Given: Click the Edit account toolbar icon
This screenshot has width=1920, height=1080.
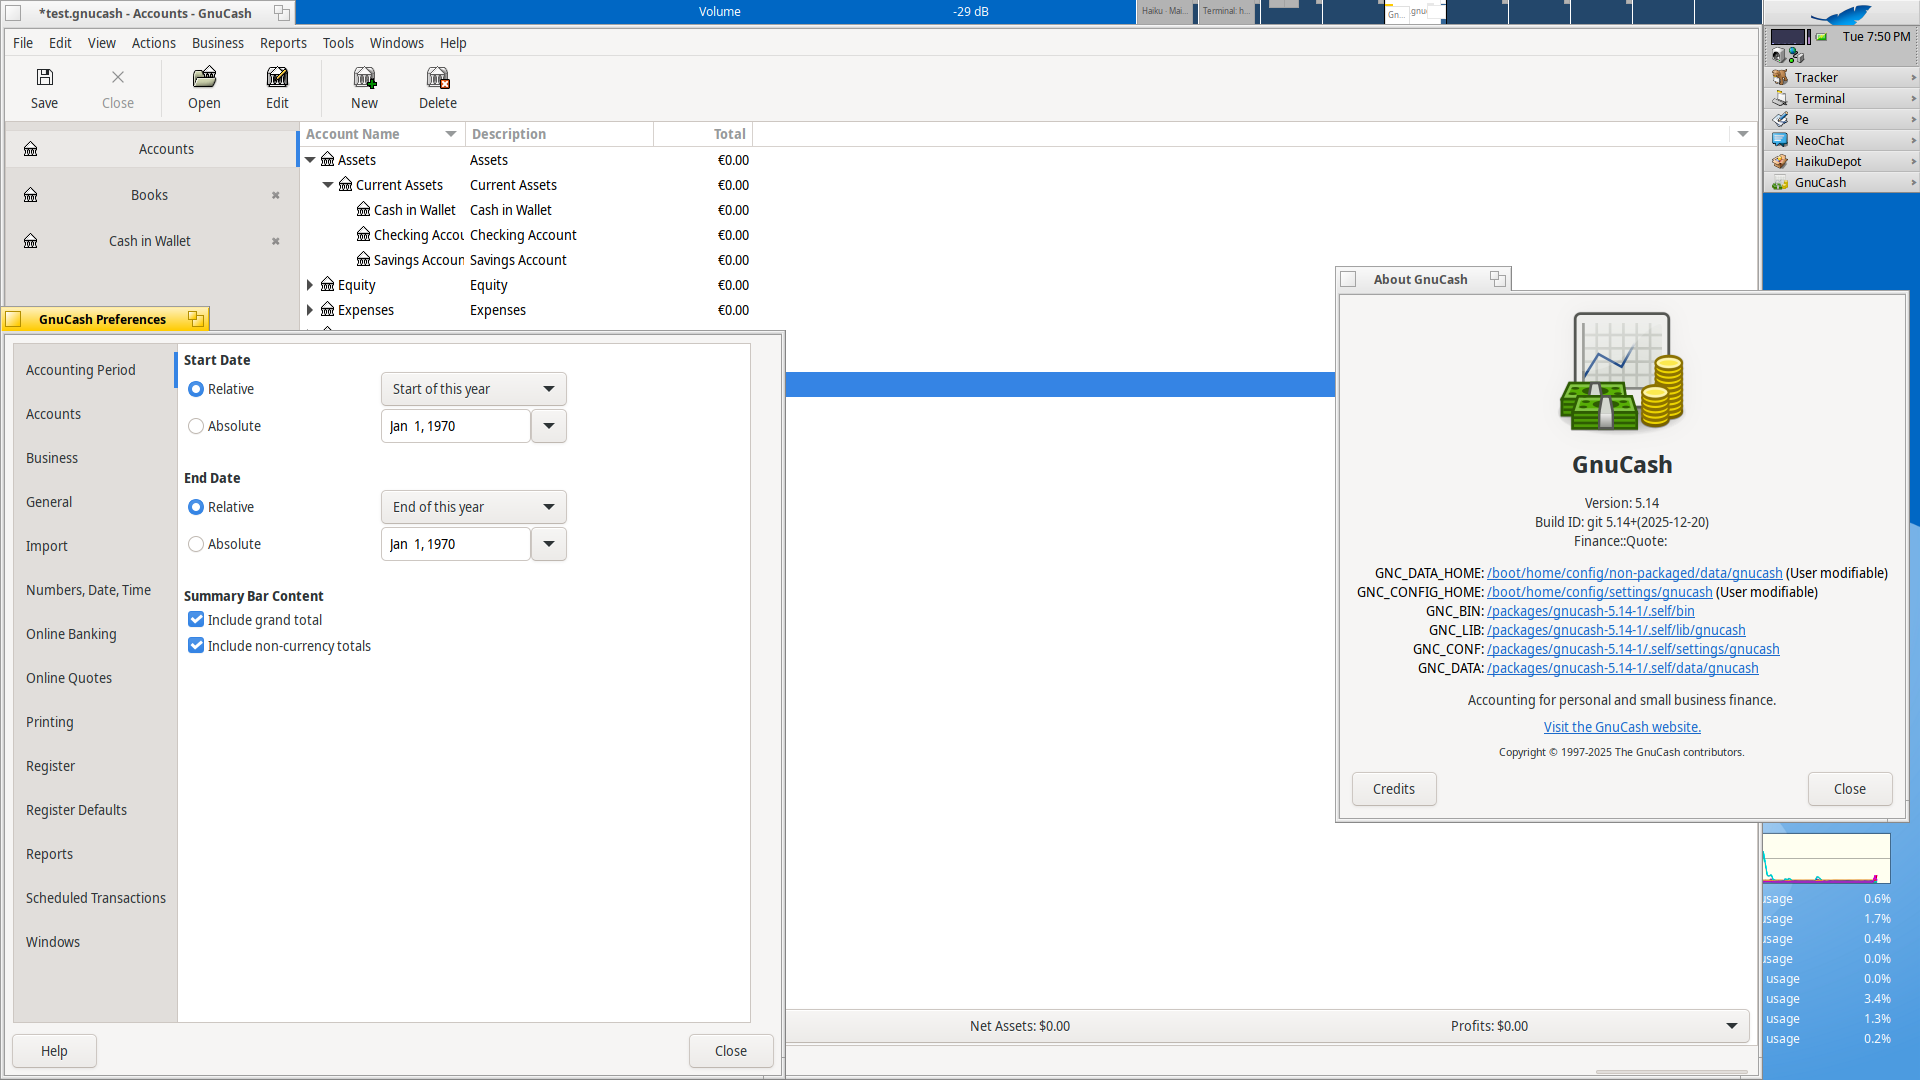Looking at the screenshot, I should tap(277, 77).
